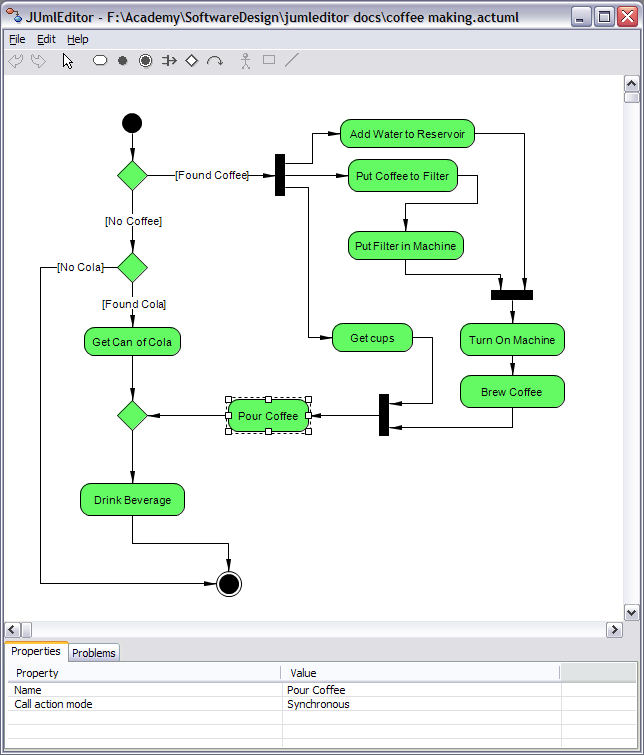Screen dimensions: 644x755
Task: Select the fork bar after [Found Coffee]
Action: pyautogui.click(x=280, y=175)
